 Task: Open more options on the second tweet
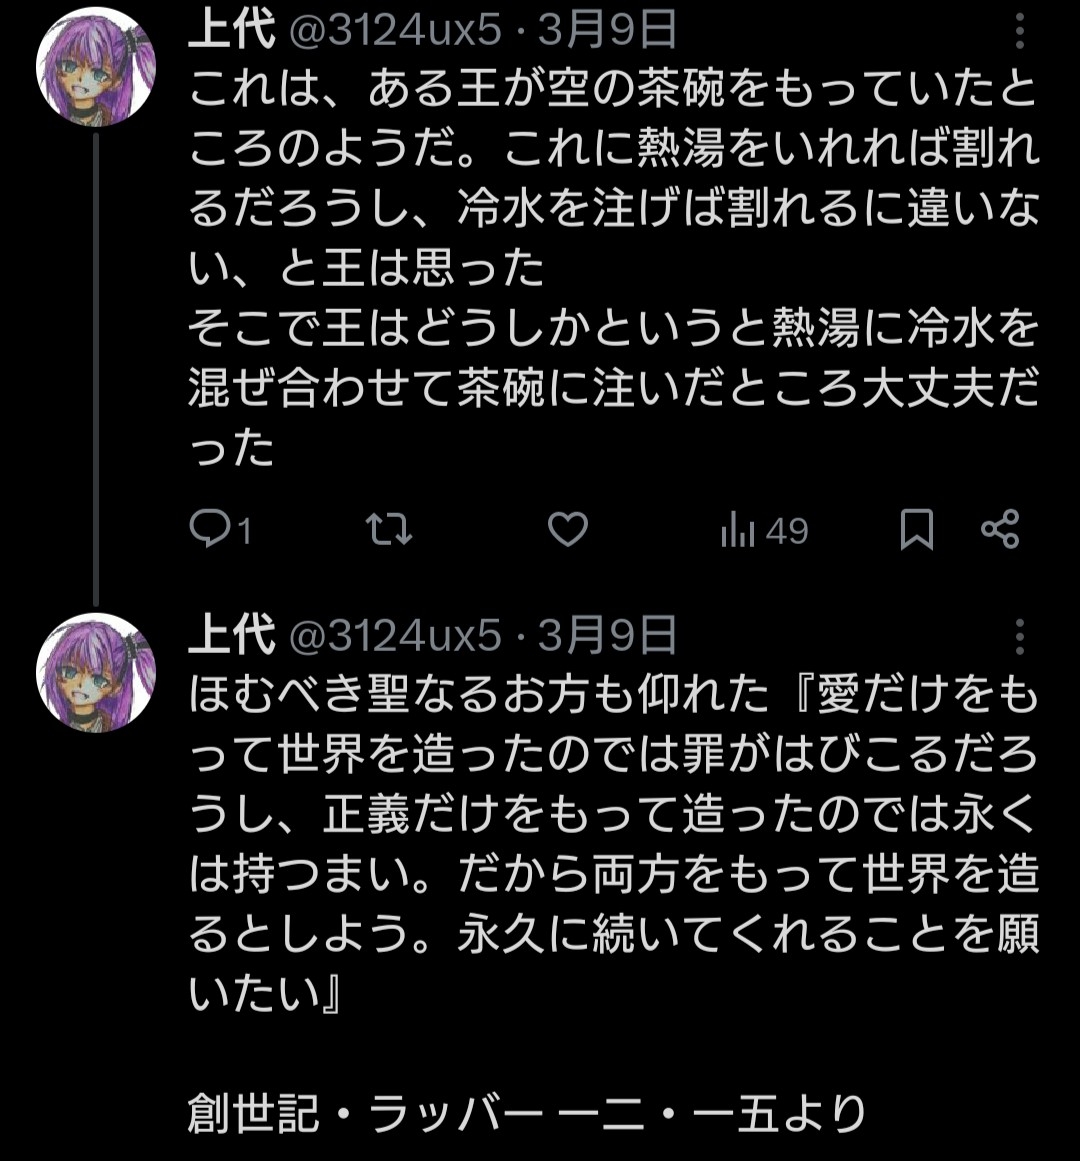(1019, 636)
